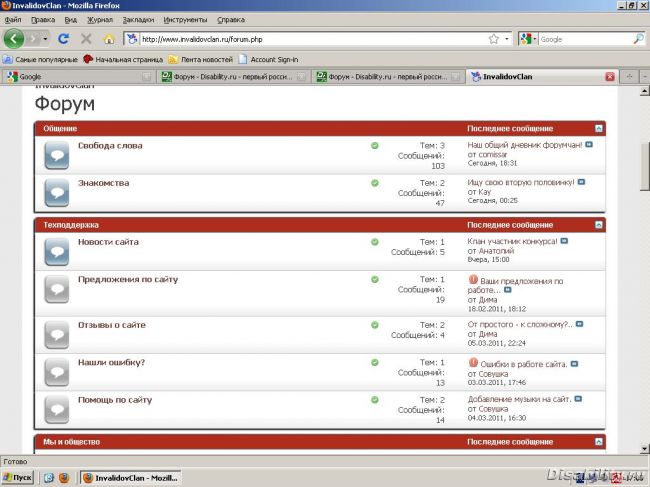
Task: Stop page loading with the X icon
Action: [85, 39]
